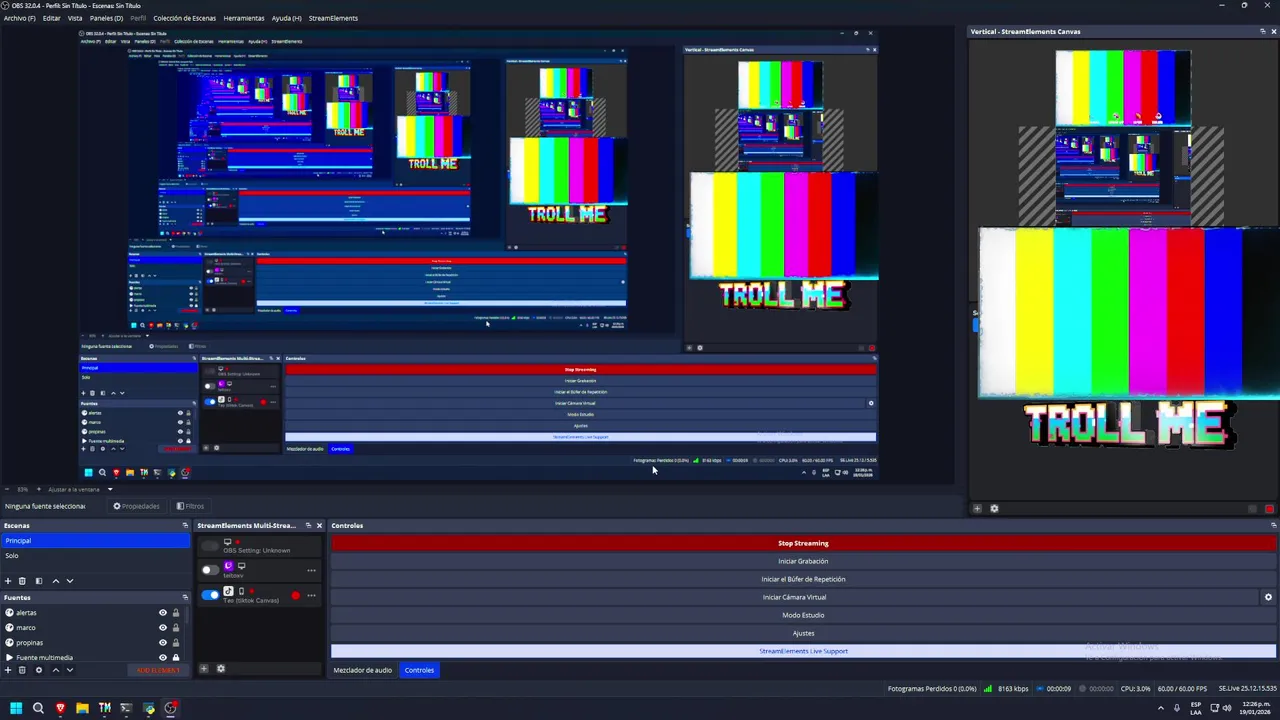The width and height of the screenshot is (1280, 720).
Task: Open the Archivo menu
Action: click(x=19, y=18)
